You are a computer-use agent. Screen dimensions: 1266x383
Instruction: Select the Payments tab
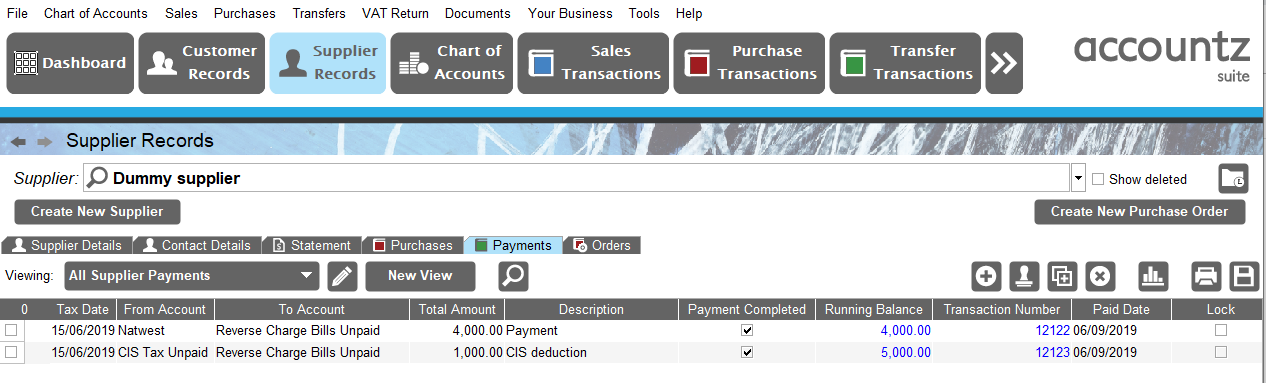pos(513,245)
